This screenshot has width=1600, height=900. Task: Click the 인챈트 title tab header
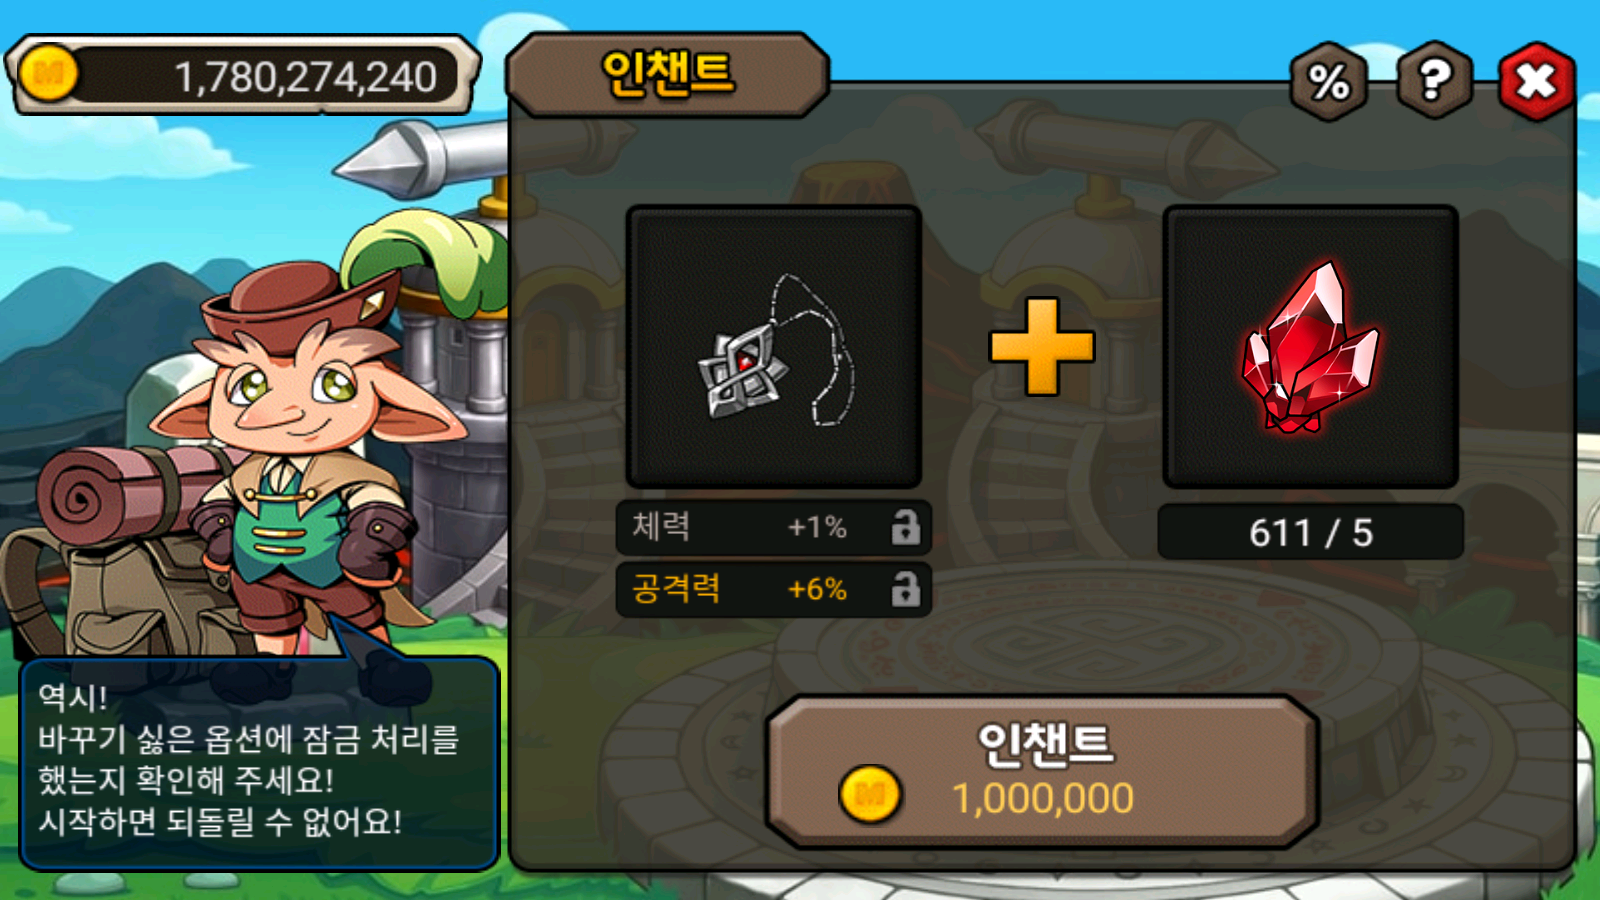point(668,74)
